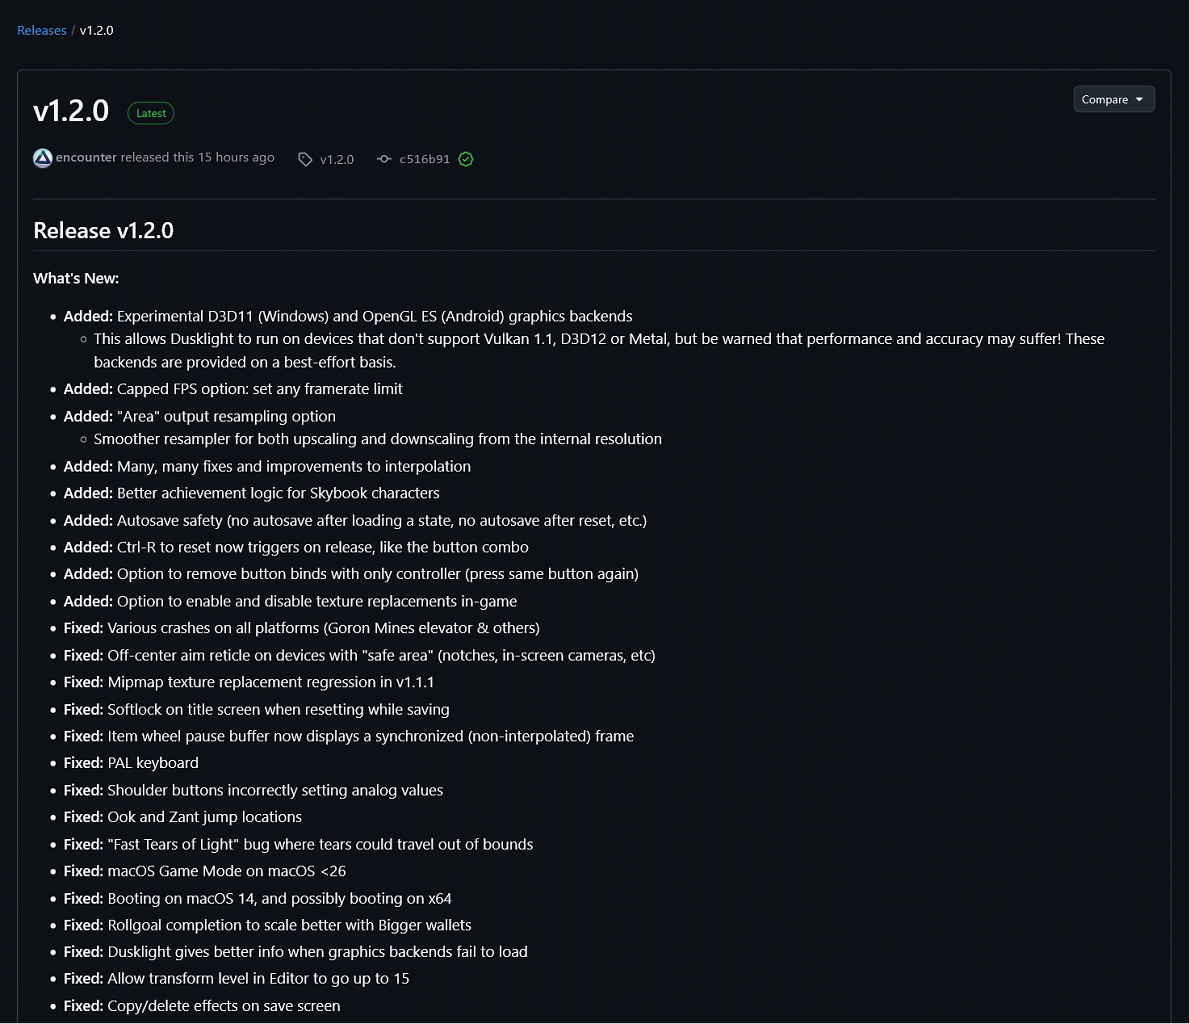Image resolution: width=1190 pixels, height=1024 pixels.
Task: Open the encounter author profile link
Action: [86, 157]
